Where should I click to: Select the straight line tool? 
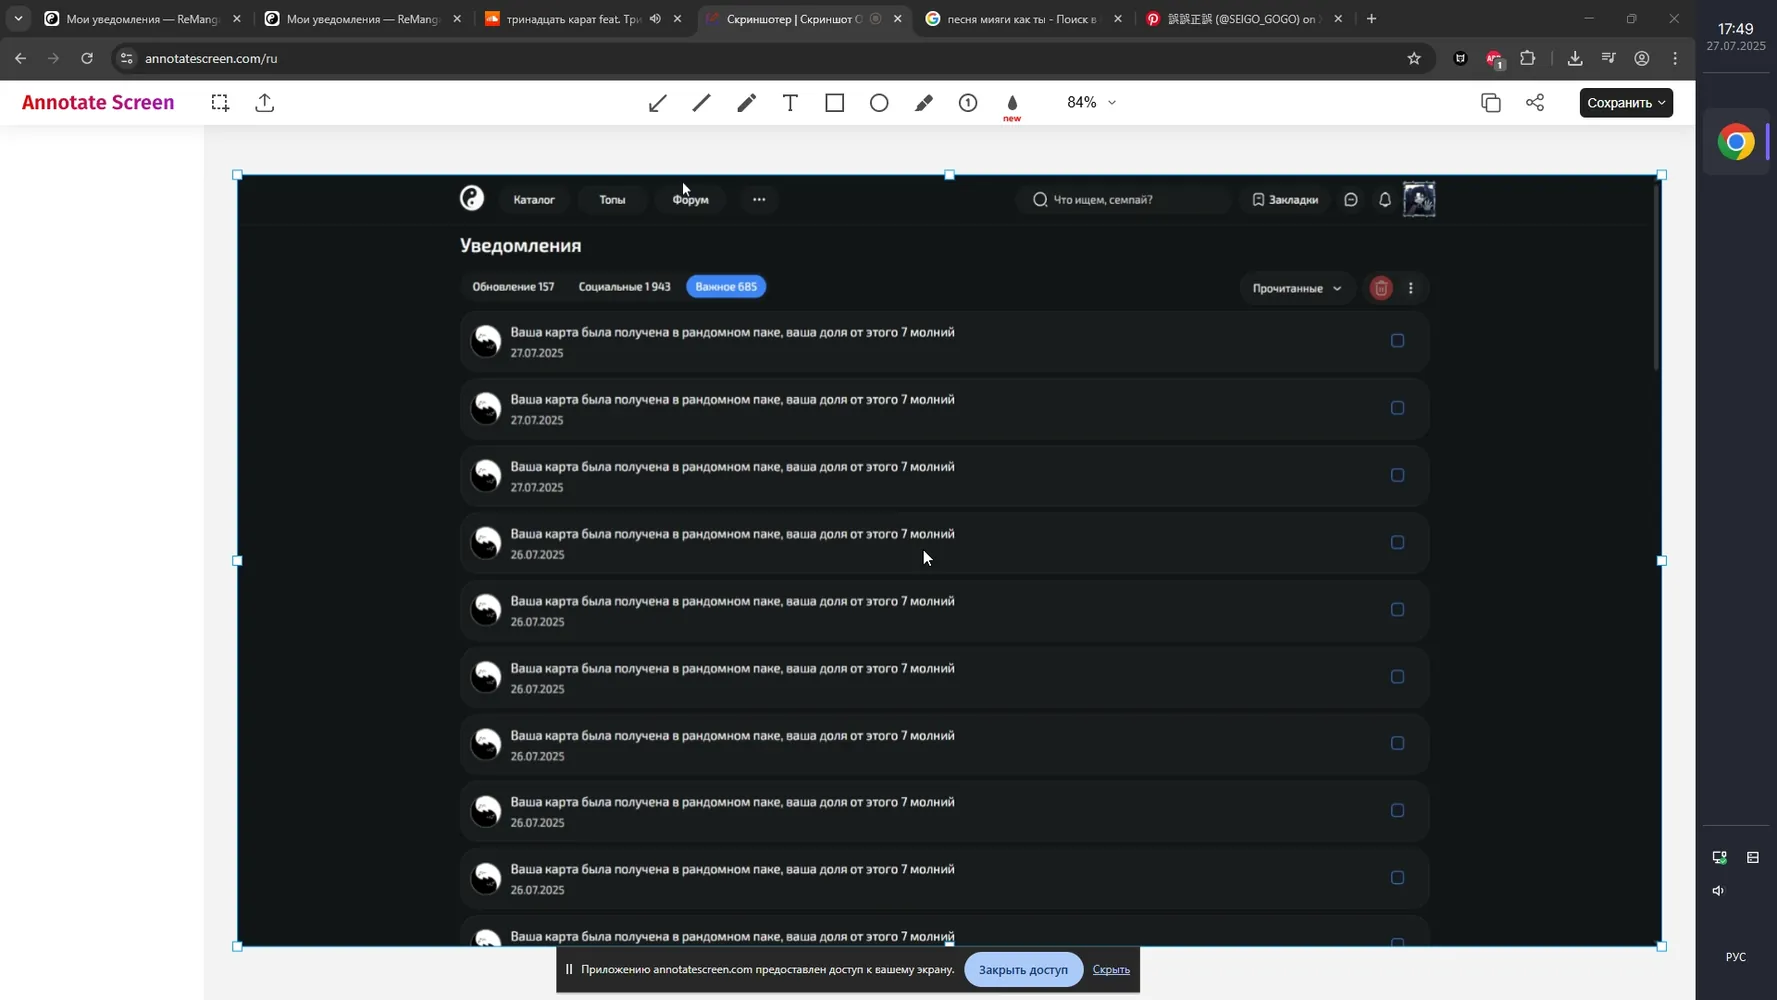pos(702,103)
